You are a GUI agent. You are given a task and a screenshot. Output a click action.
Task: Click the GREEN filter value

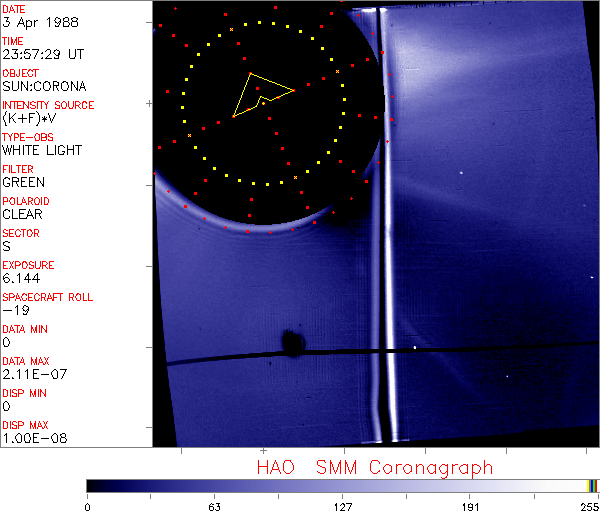(x=23, y=182)
